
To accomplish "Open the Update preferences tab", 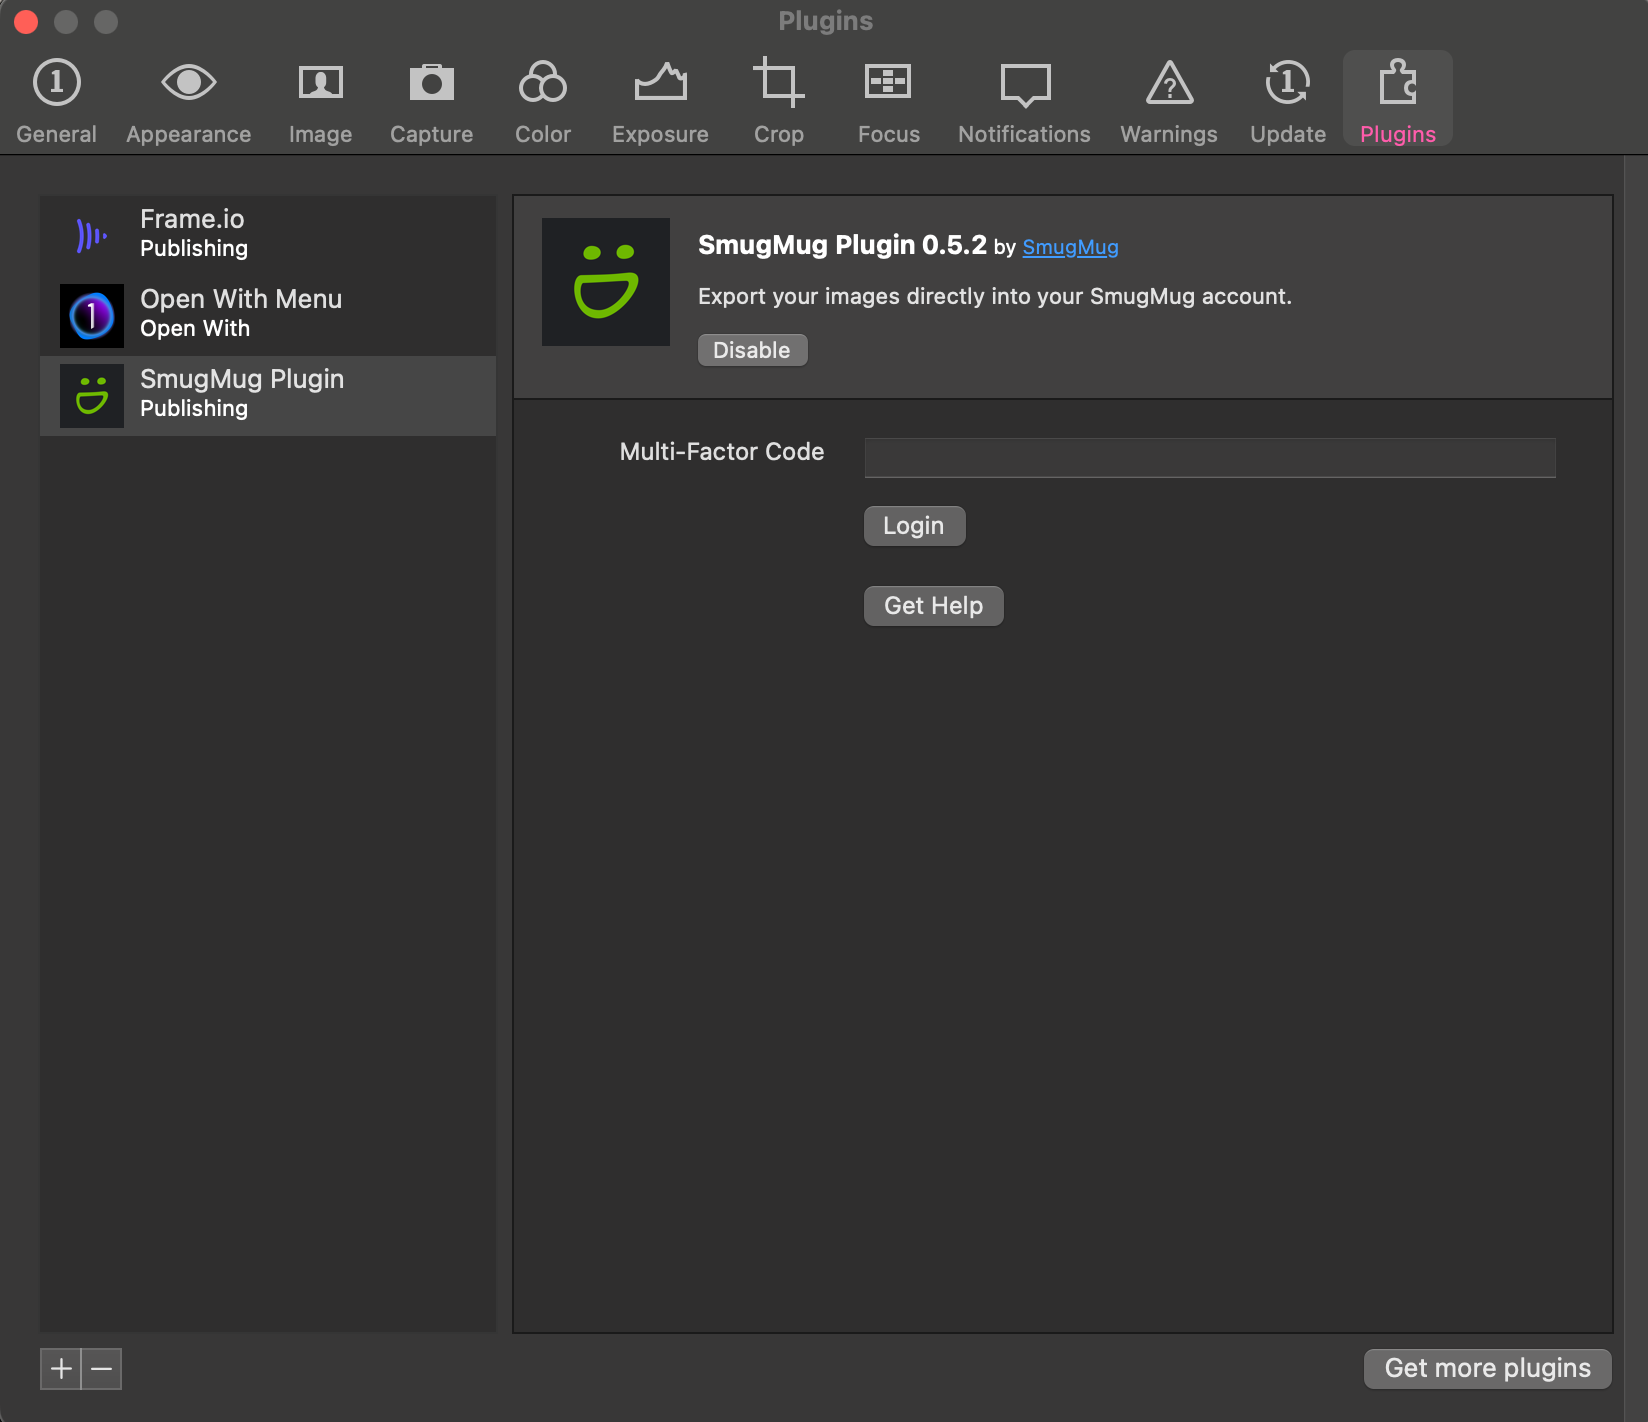I will pyautogui.click(x=1287, y=100).
